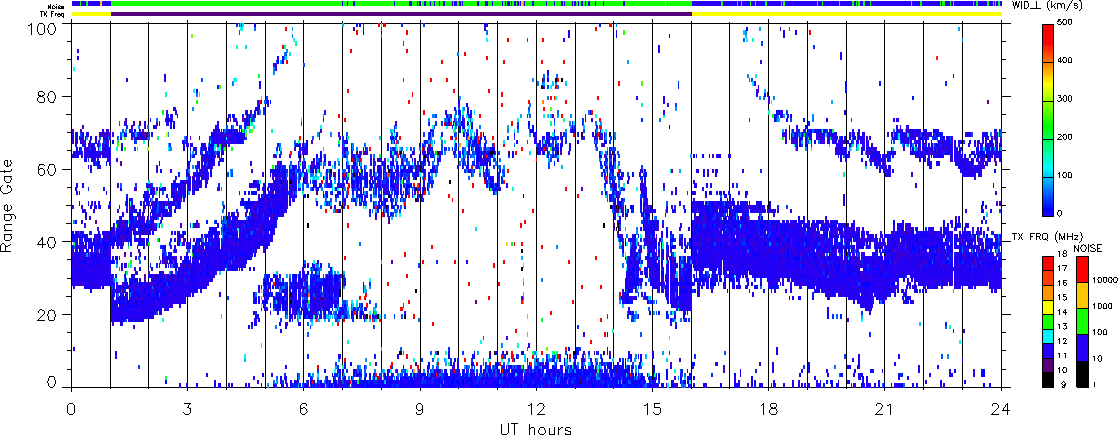1118x435 pixels.
Task: Click the yellow 14–15 MHz TX FRQ swatch
Action: tap(1048, 307)
